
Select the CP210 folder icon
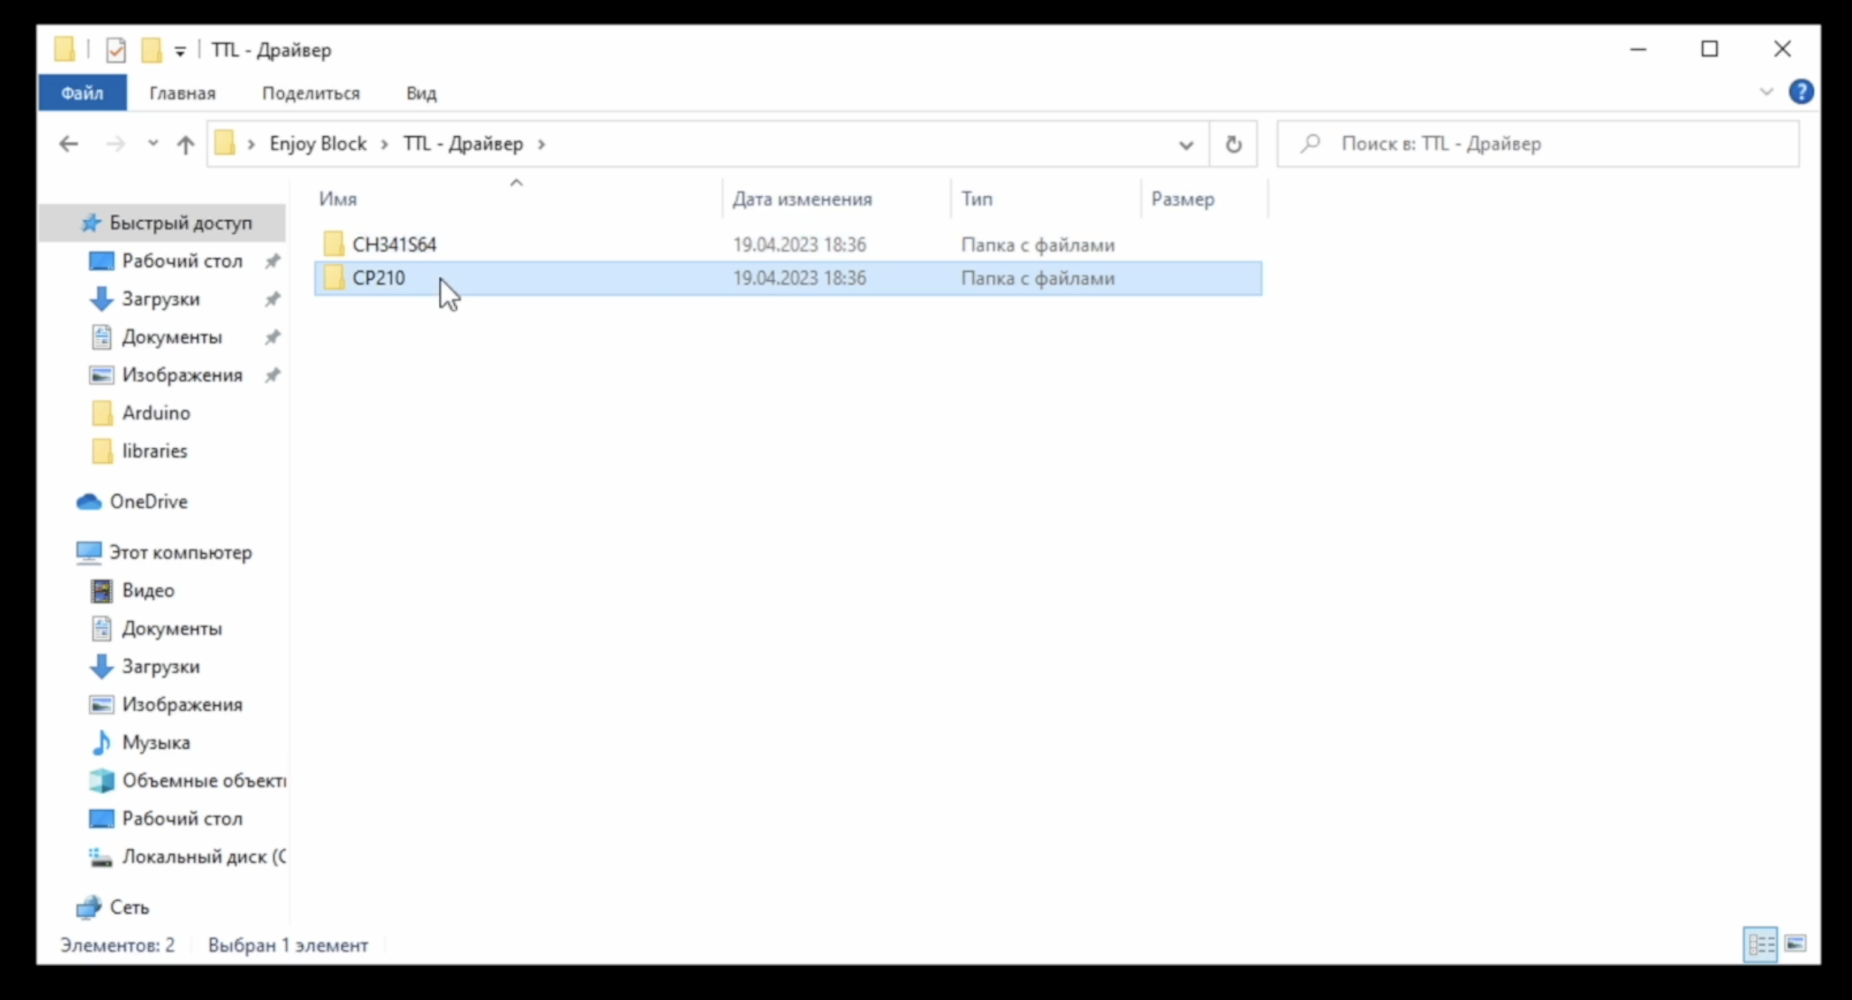(x=334, y=278)
